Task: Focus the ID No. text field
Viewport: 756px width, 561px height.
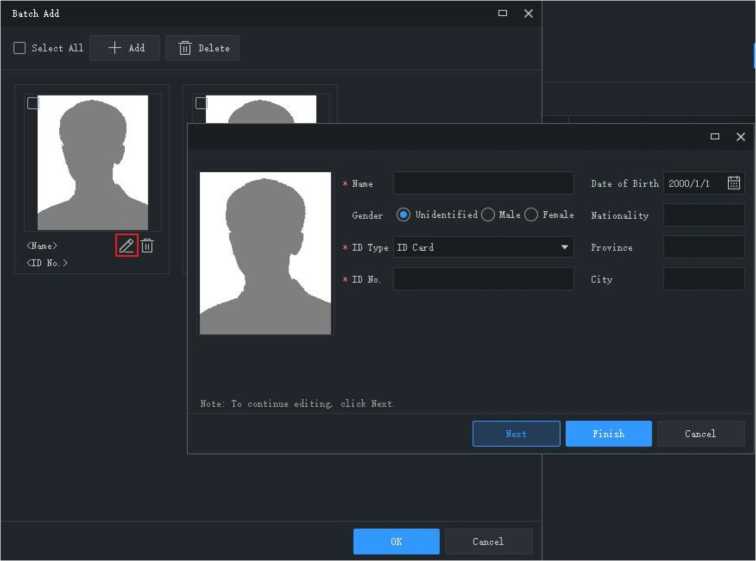Action: pos(483,279)
